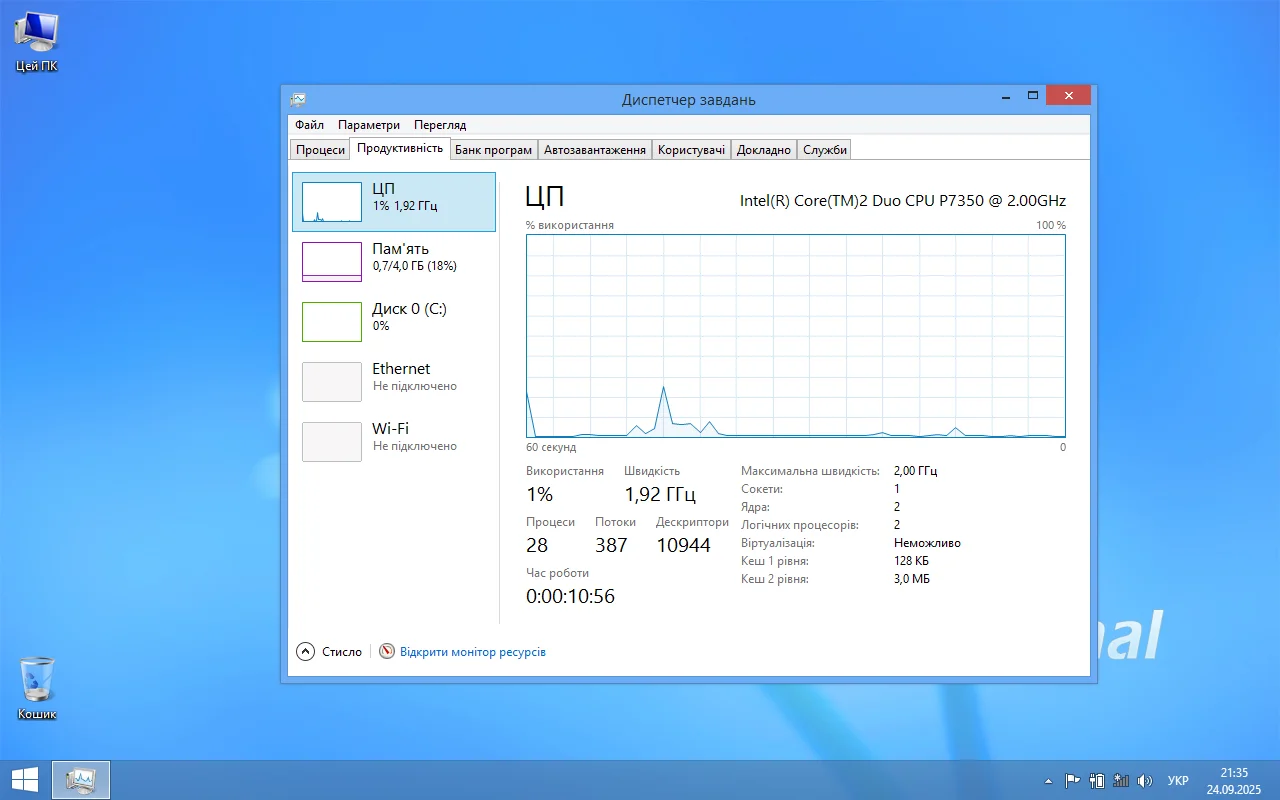The image size is (1280, 800).
Task: Click the resource monitor icon
Action: pos(387,652)
